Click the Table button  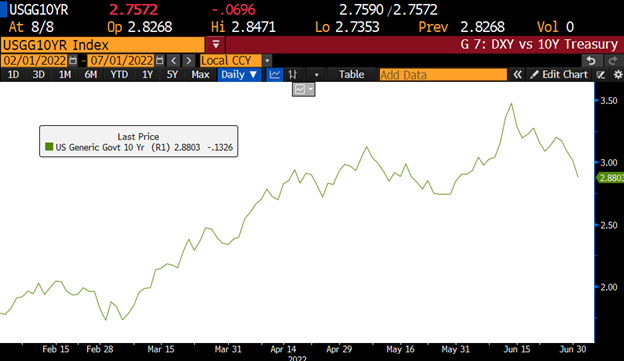351,75
